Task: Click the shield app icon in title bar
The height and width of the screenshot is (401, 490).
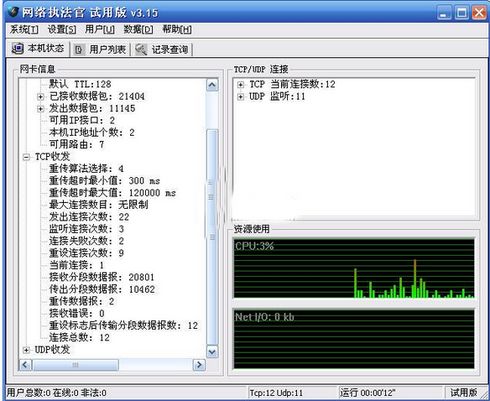Action: [13, 12]
